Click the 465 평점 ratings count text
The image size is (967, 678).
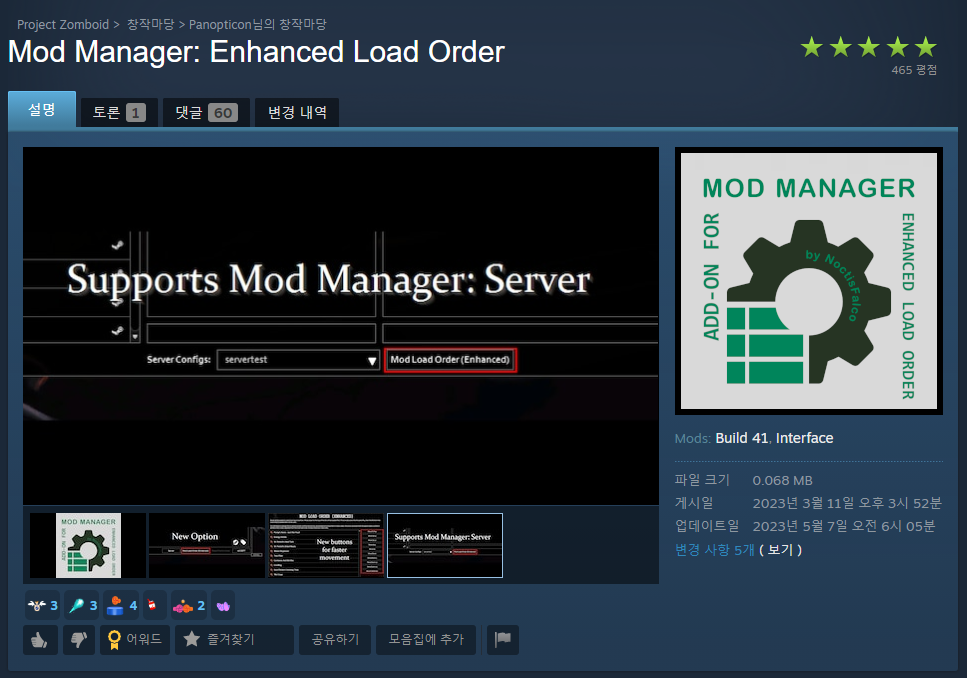coord(914,70)
